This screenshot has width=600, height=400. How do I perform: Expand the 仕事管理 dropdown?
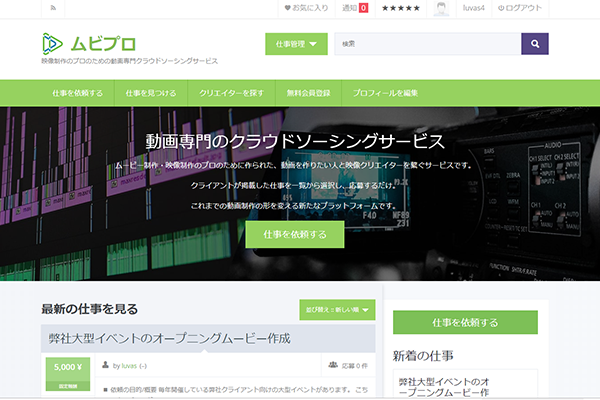296,44
